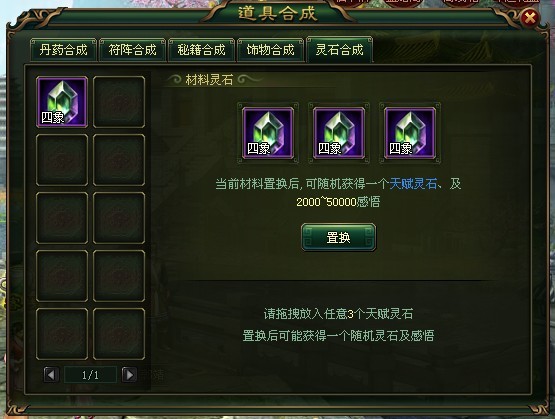
Task: Select the 四象 stone in inventory
Action: pos(62,102)
